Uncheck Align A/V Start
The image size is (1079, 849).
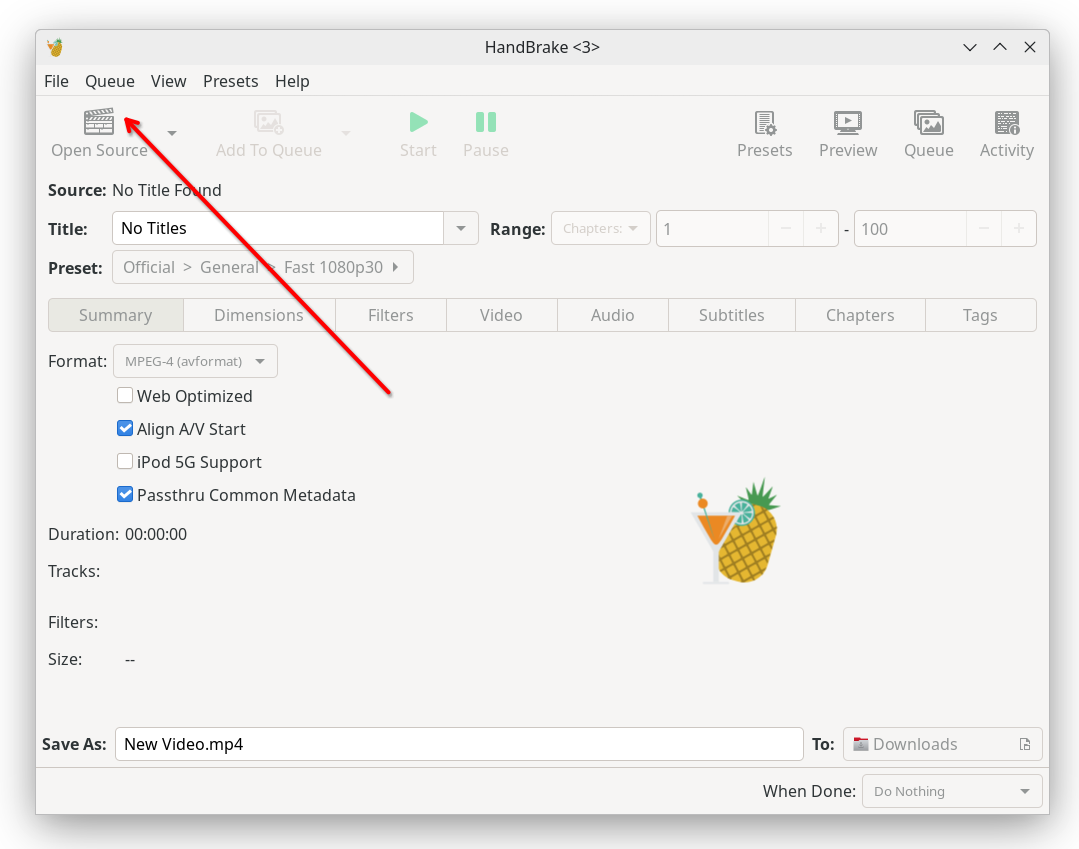[125, 429]
